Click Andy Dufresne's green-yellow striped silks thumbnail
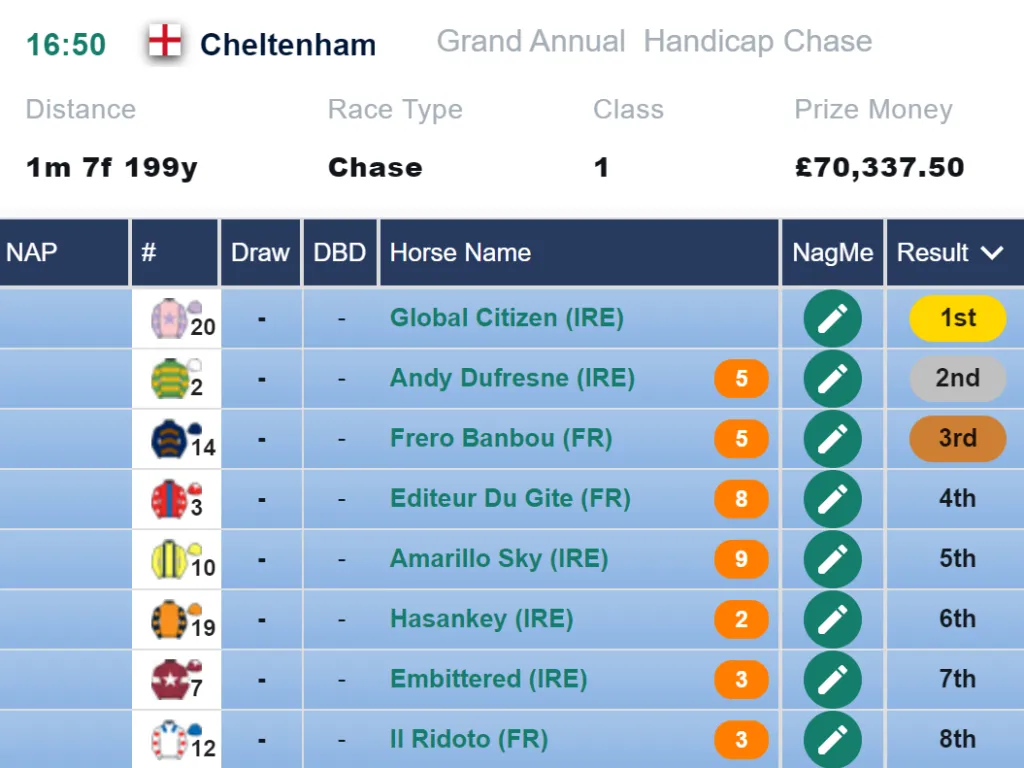Image resolution: width=1024 pixels, height=768 pixels. pyautogui.click(x=171, y=378)
